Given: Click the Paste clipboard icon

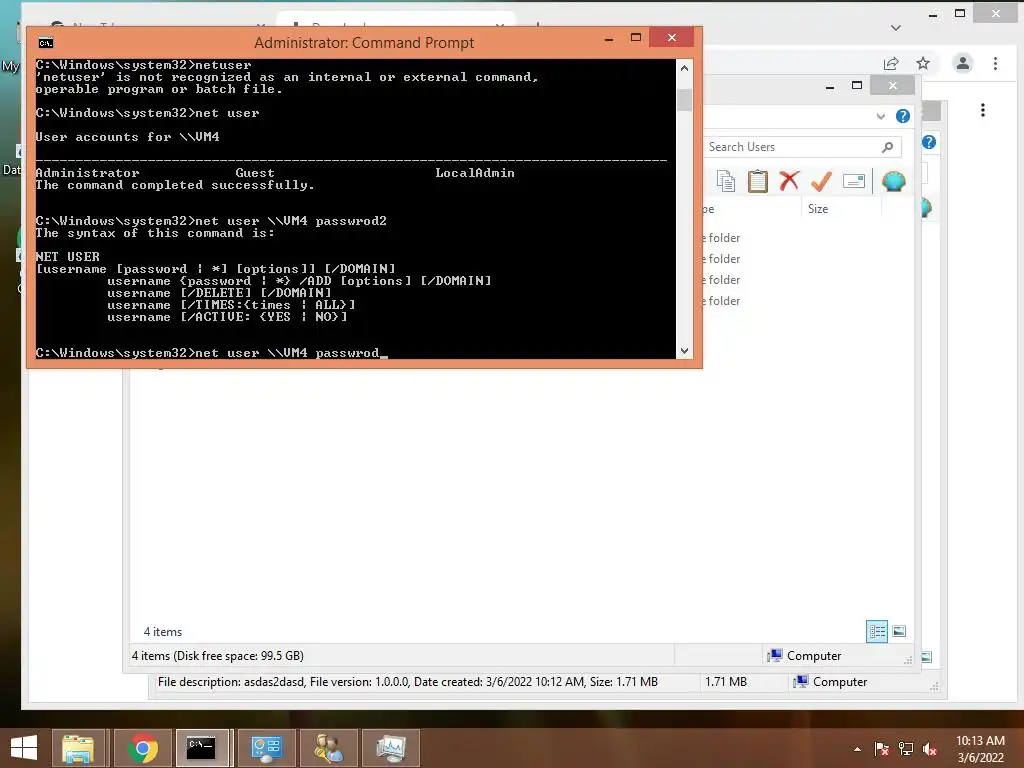Looking at the screenshot, I should point(758,181).
